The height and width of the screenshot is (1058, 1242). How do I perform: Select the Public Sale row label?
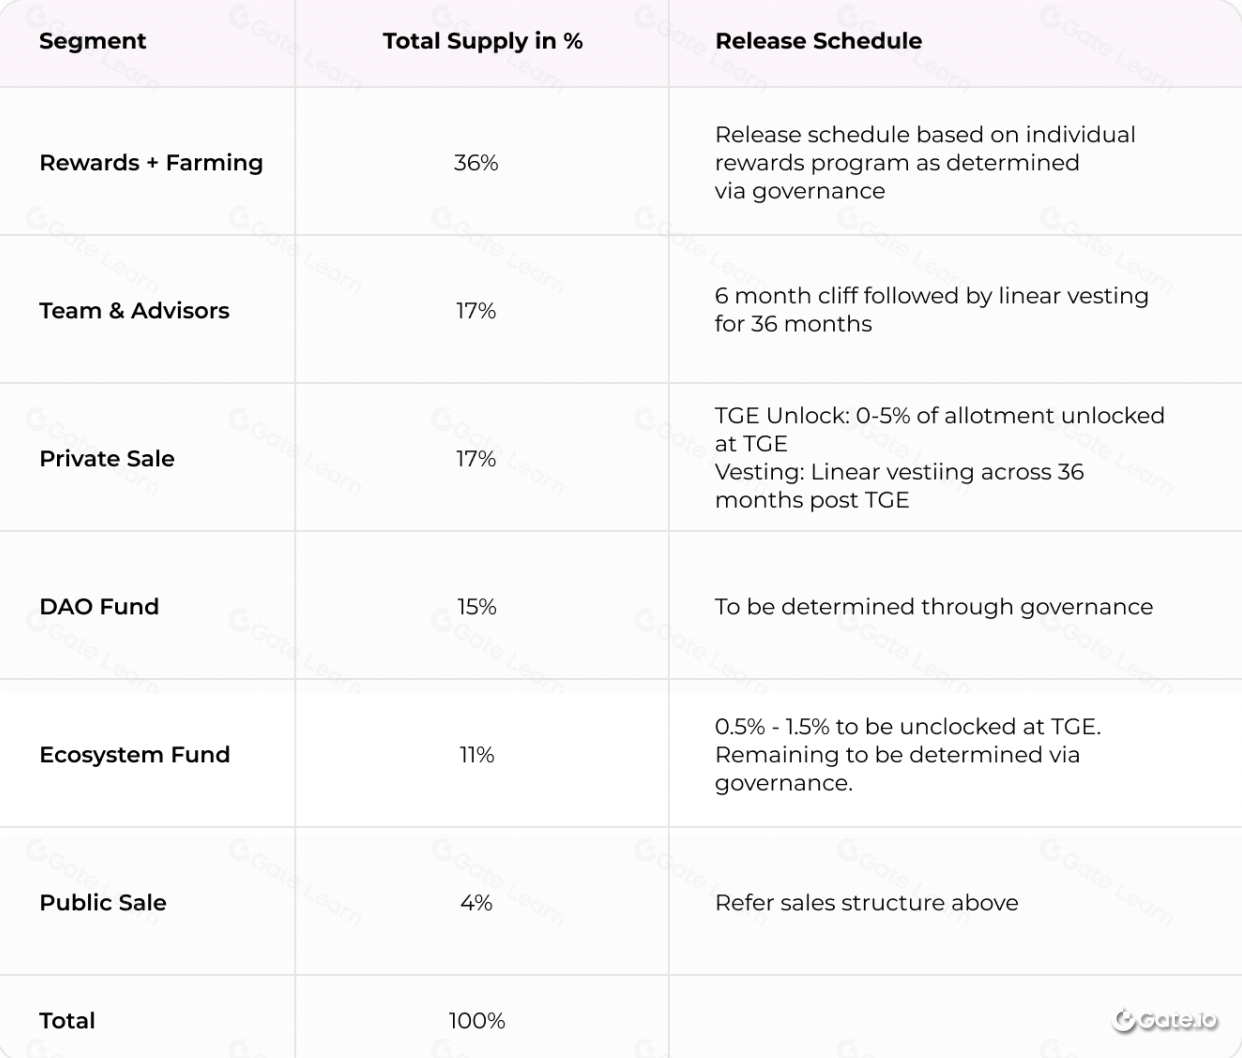point(103,902)
